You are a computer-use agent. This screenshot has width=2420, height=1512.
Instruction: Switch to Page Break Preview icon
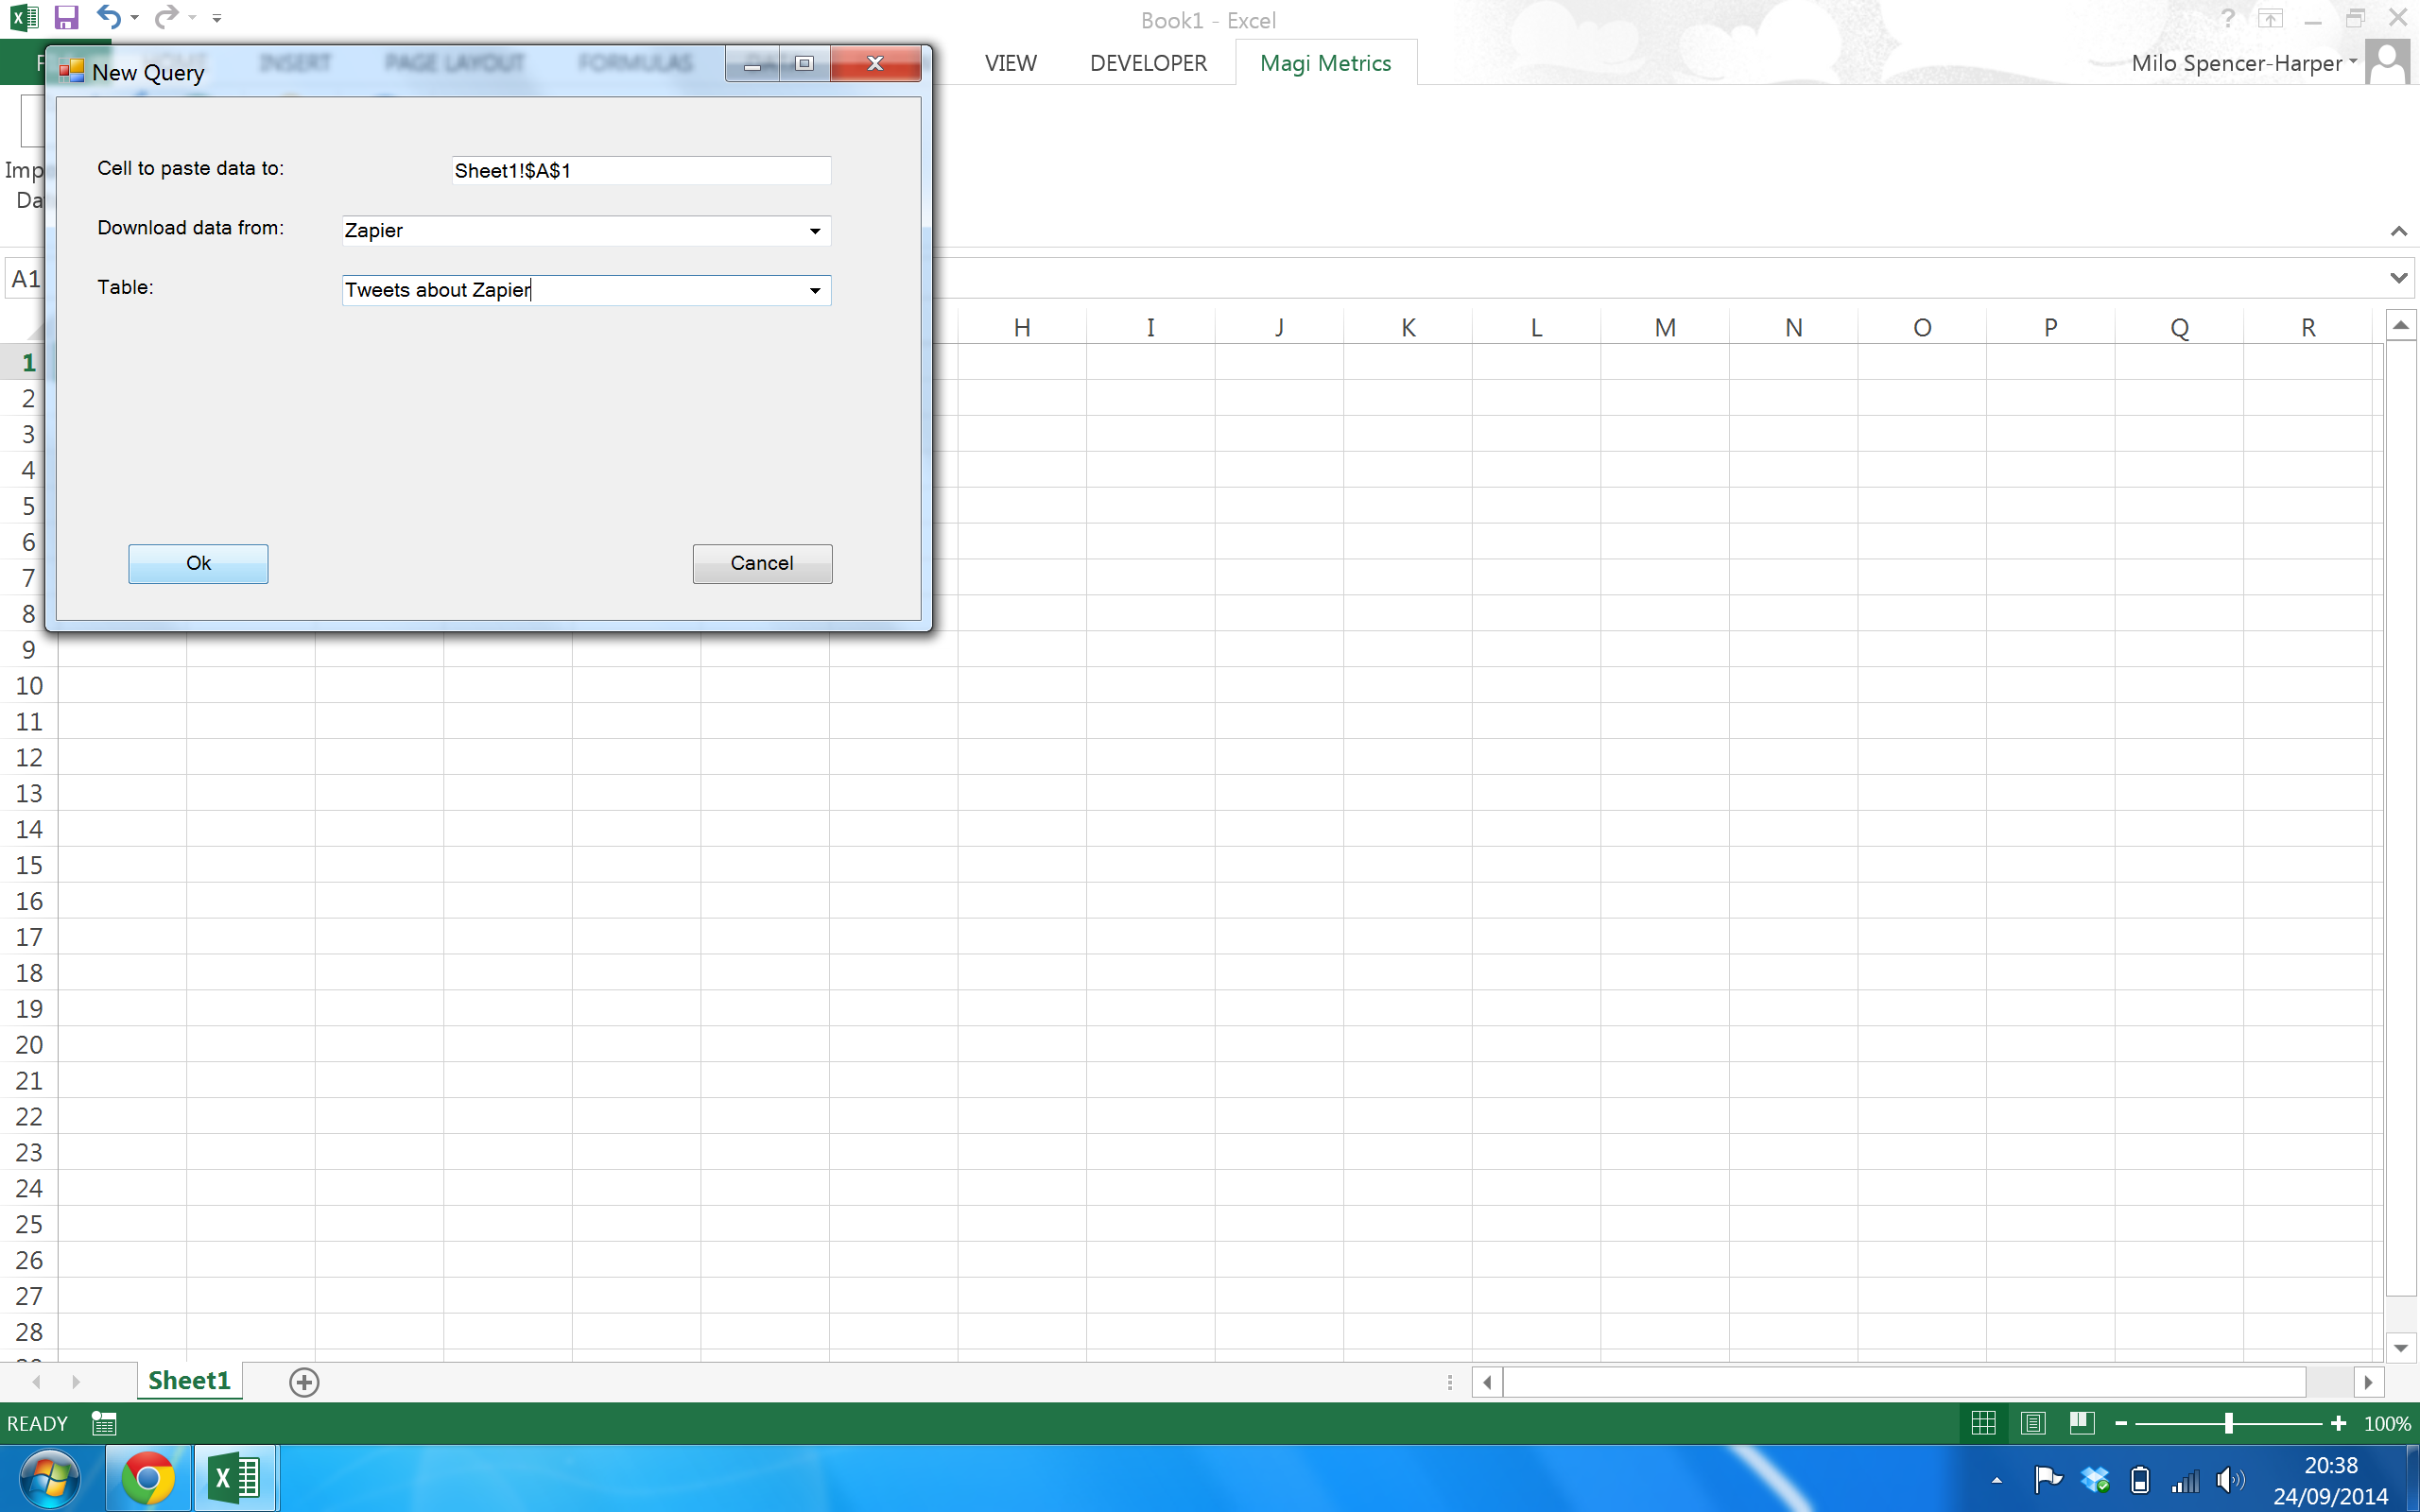tap(2082, 1423)
